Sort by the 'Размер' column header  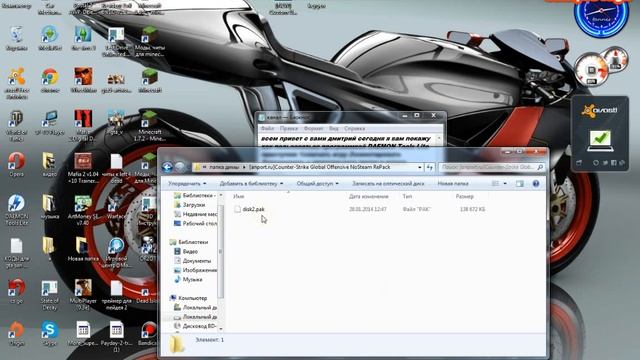464,196
